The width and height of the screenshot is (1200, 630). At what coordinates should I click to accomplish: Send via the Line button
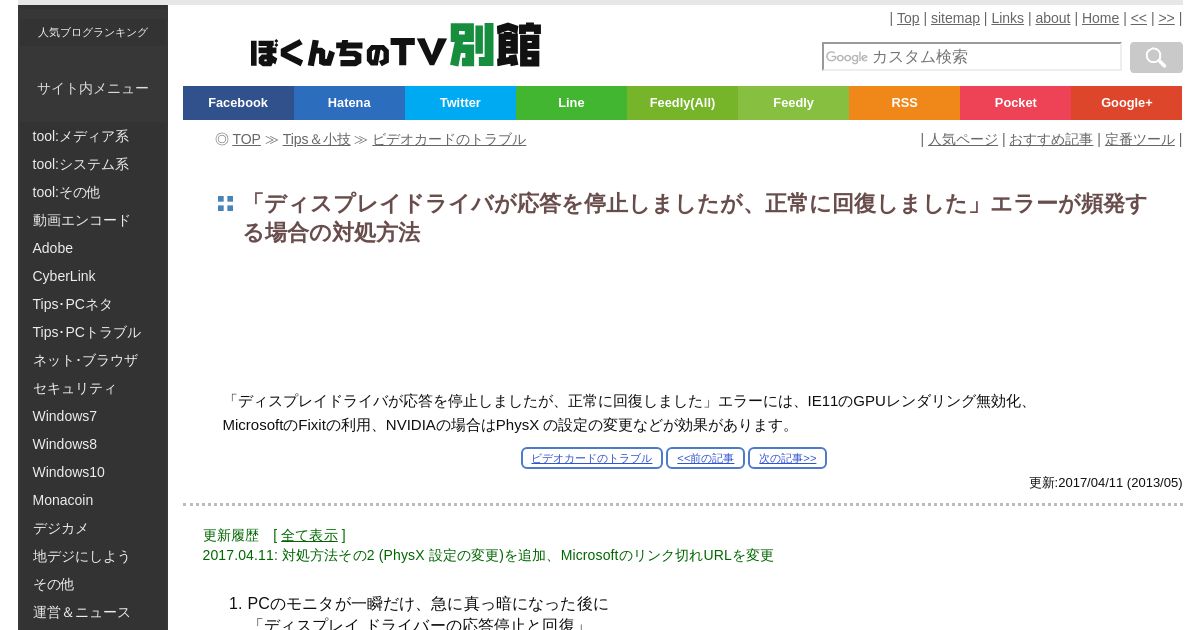[571, 103]
